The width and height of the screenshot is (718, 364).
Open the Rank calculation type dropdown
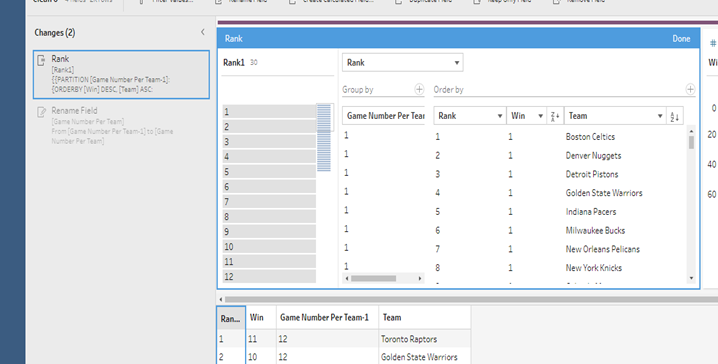click(403, 63)
